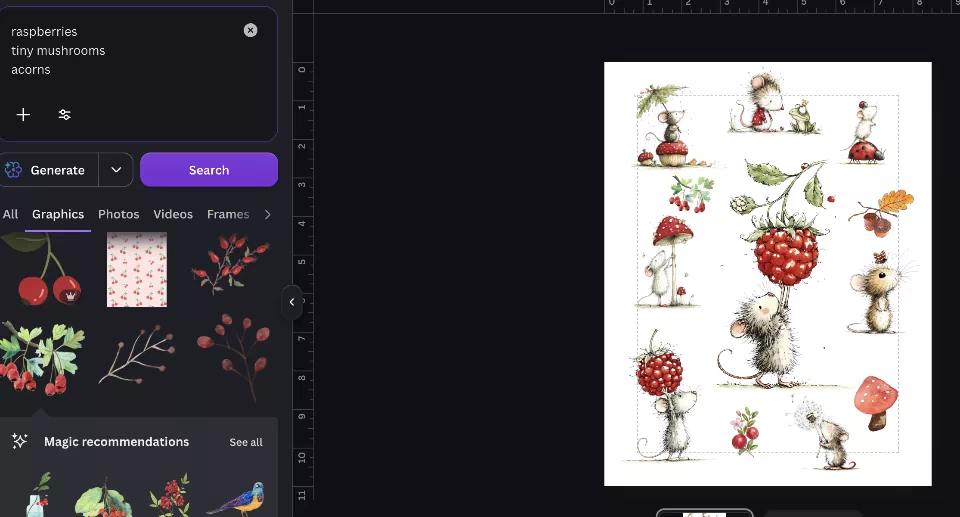Click the plus icon in the search box
Image resolution: width=960 pixels, height=517 pixels.
(x=23, y=115)
